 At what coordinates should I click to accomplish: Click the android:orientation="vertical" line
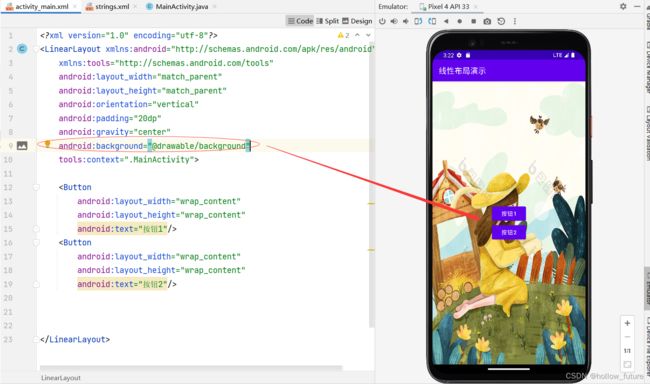click(129, 105)
